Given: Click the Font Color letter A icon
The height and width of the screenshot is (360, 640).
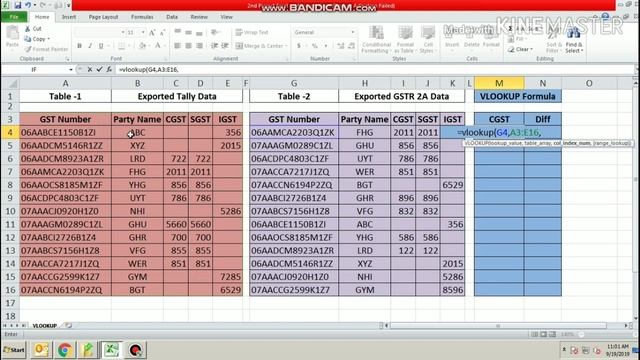Looking at the screenshot, I should (158, 46).
